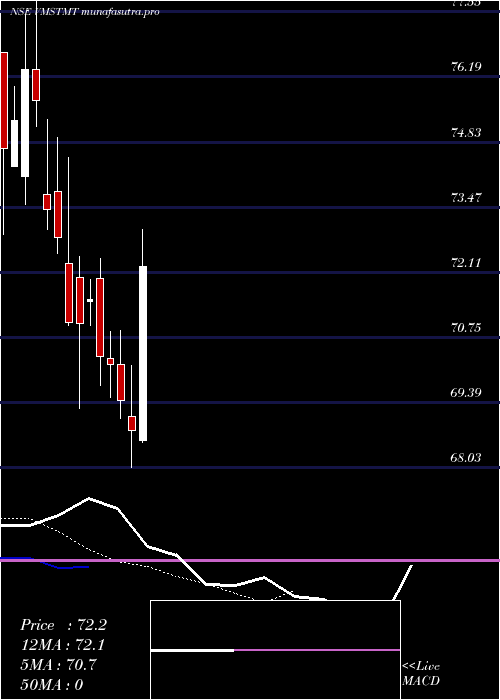
Task: Click the 76.19 price level label
Action: tap(466, 67)
